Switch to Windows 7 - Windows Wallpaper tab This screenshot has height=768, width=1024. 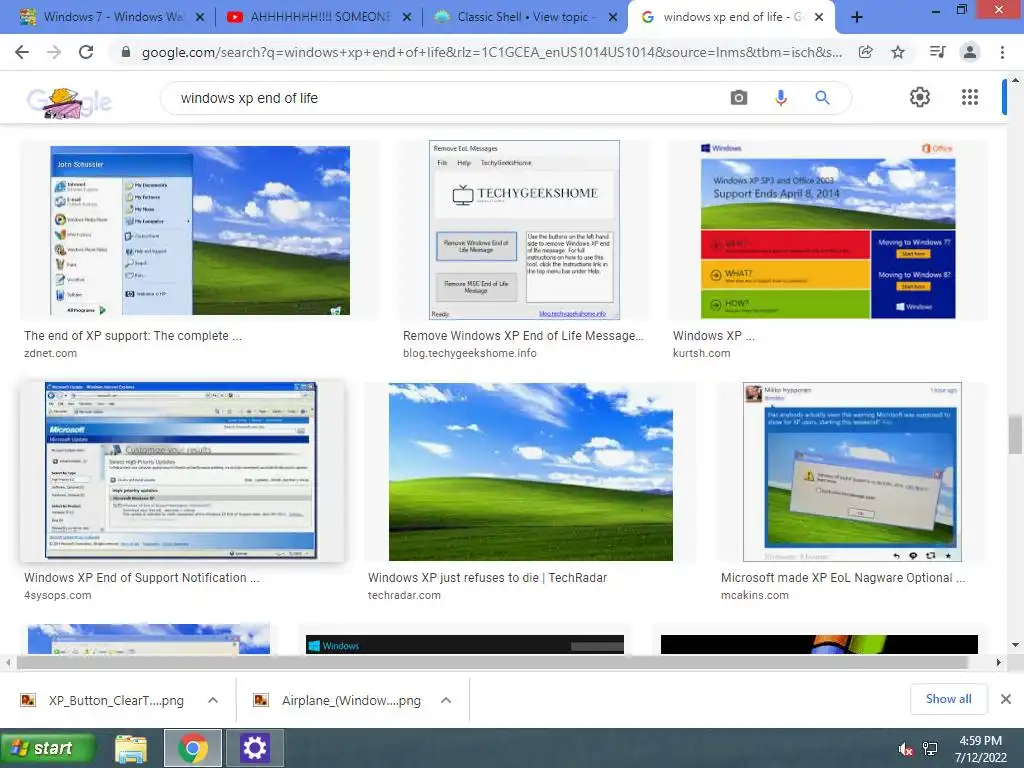coord(111,17)
